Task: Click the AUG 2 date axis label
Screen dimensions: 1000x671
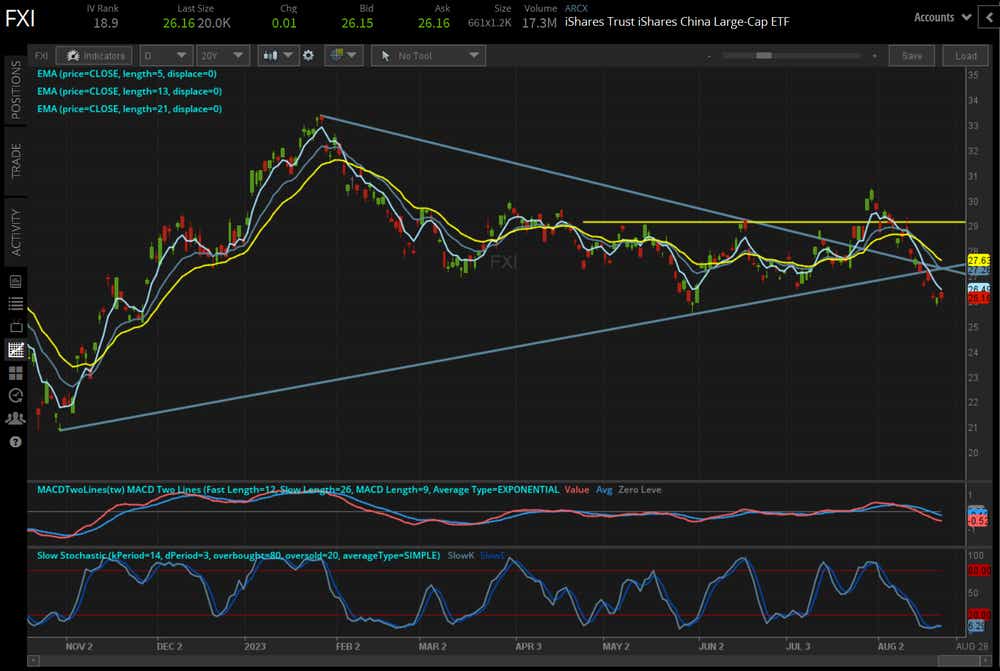Action: (x=890, y=647)
